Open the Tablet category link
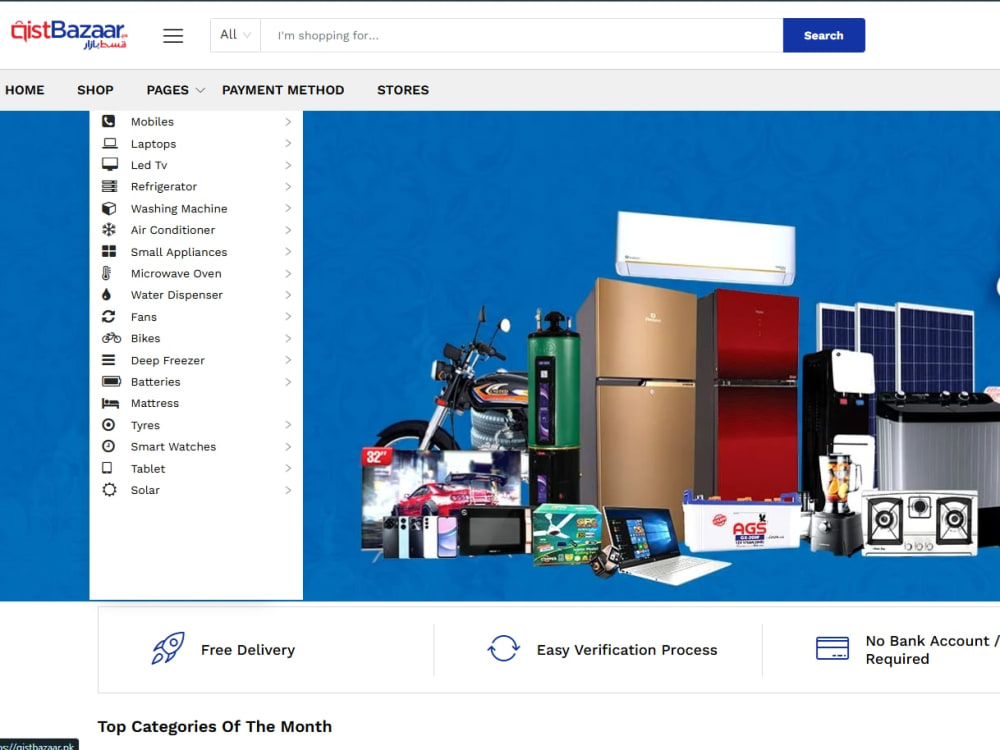 coord(148,469)
